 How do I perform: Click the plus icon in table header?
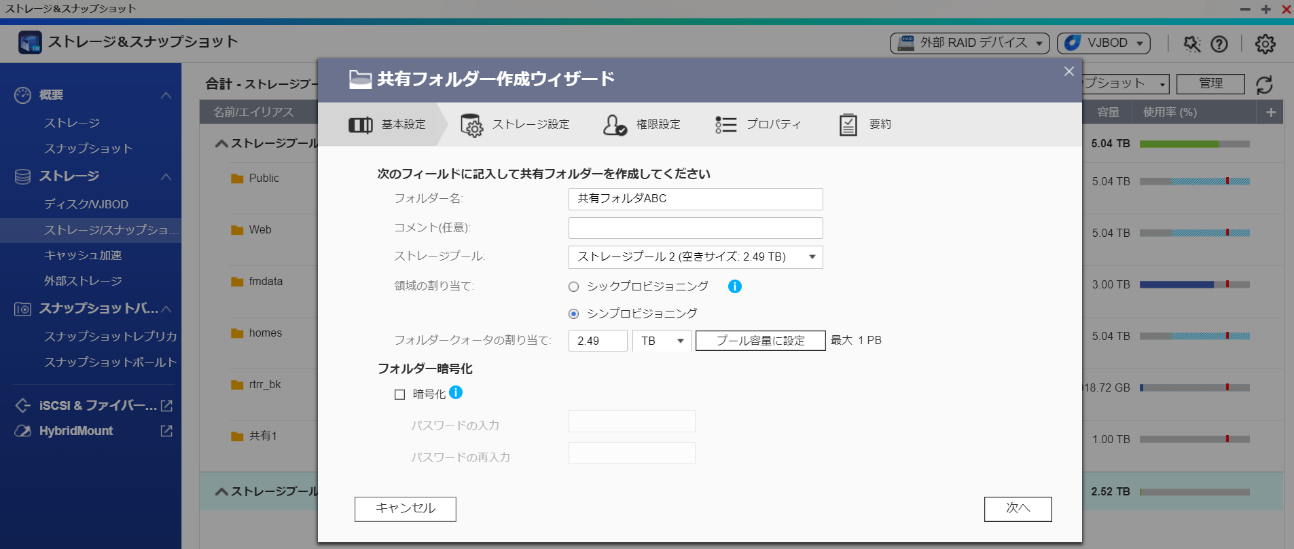point(1271,112)
